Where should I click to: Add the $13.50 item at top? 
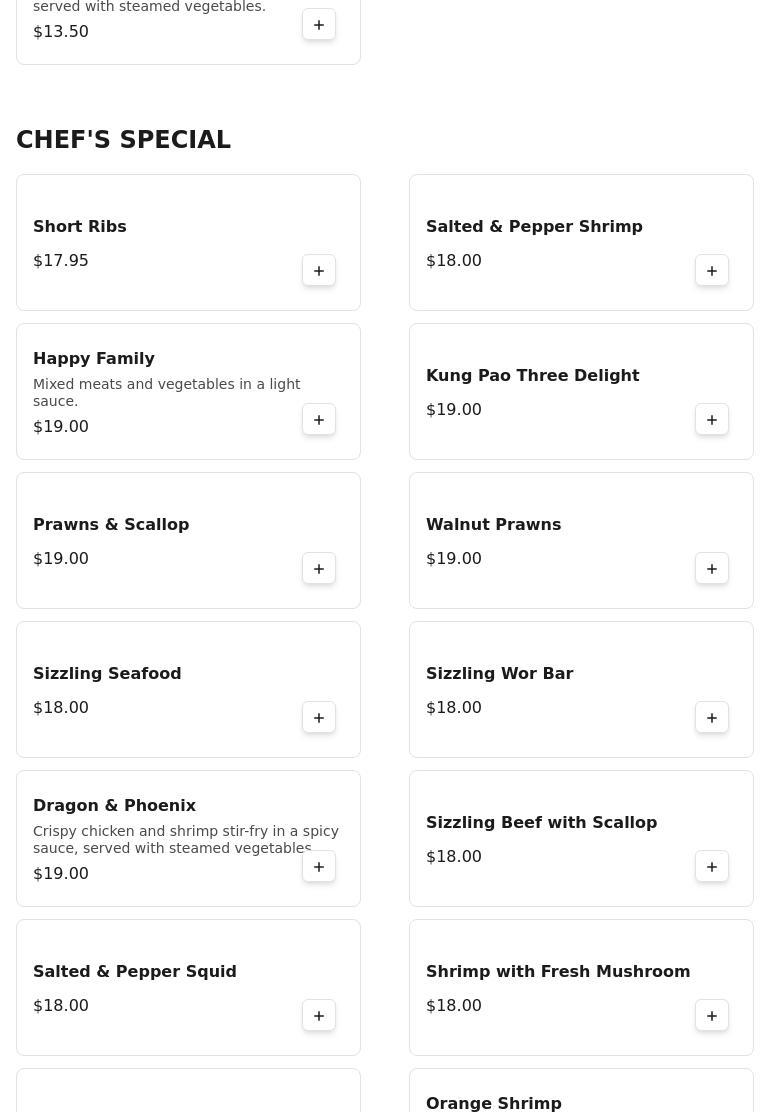coord(319,25)
